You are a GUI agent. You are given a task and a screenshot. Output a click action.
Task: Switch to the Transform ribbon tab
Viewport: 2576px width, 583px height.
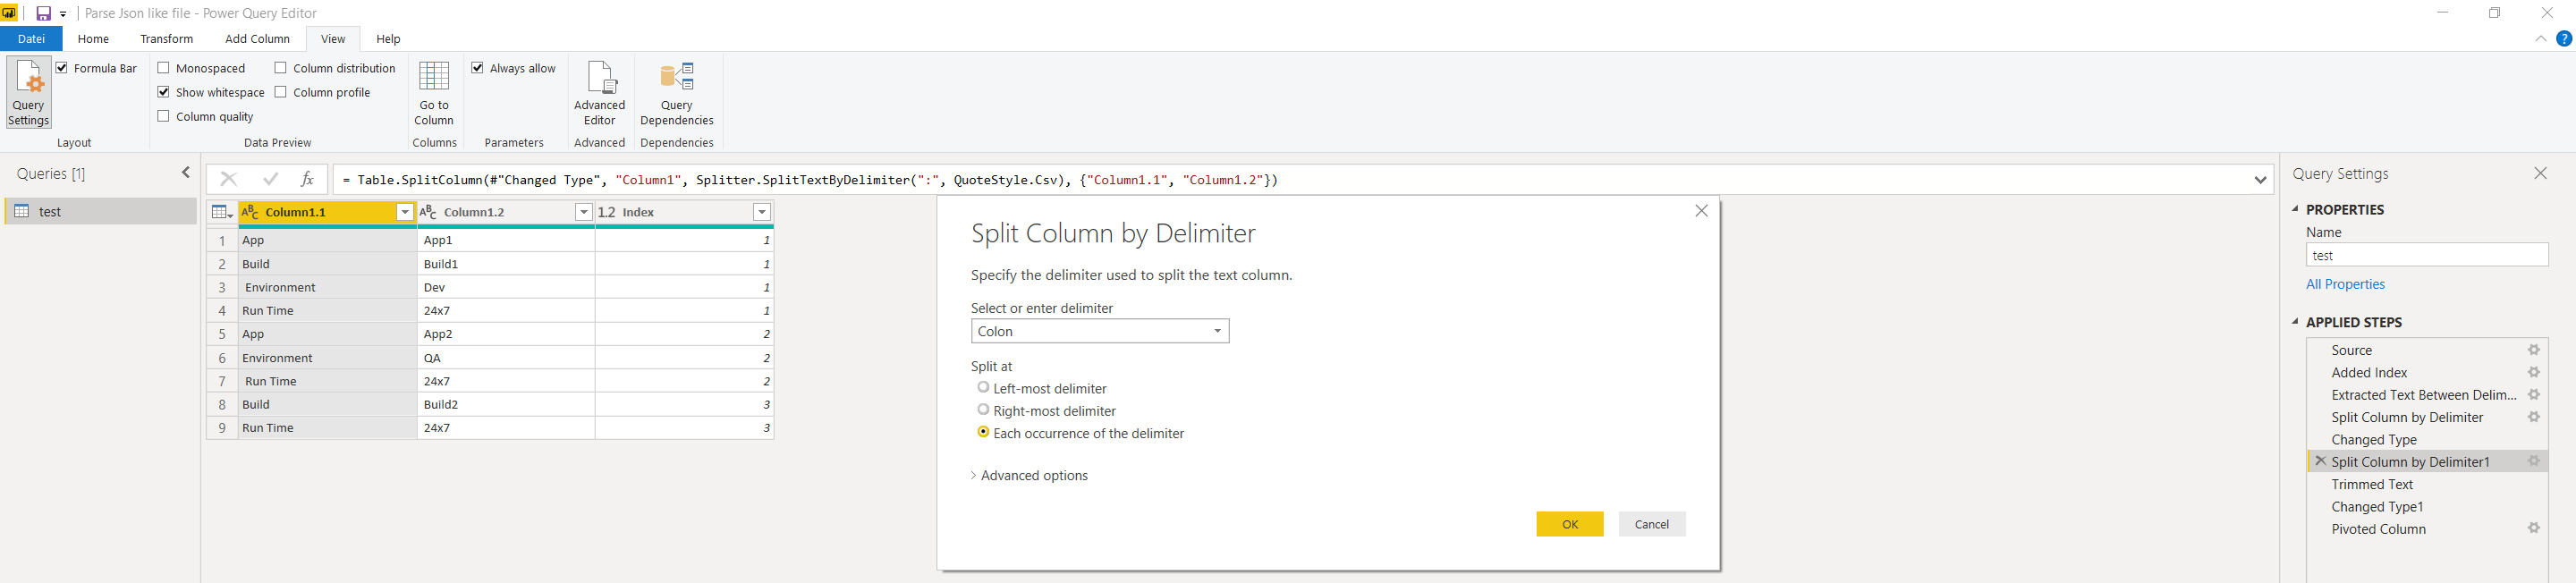pyautogui.click(x=167, y=39)
